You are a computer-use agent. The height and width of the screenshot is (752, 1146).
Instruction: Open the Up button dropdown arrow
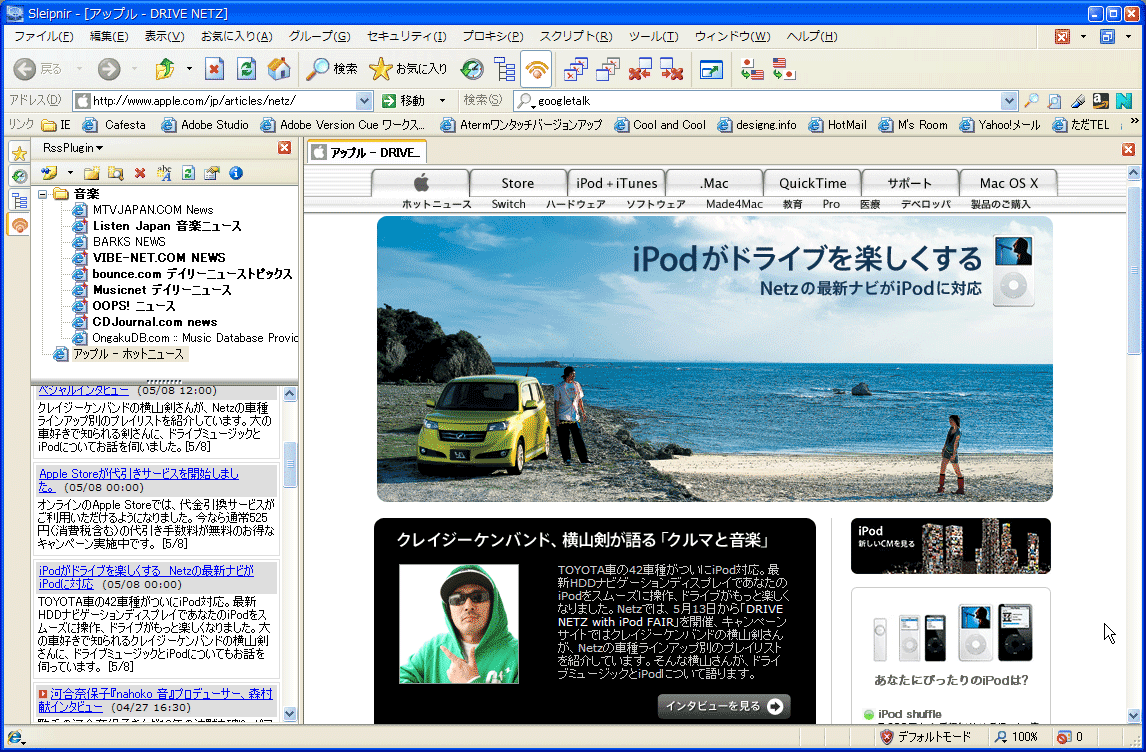[x=189, y=69]
